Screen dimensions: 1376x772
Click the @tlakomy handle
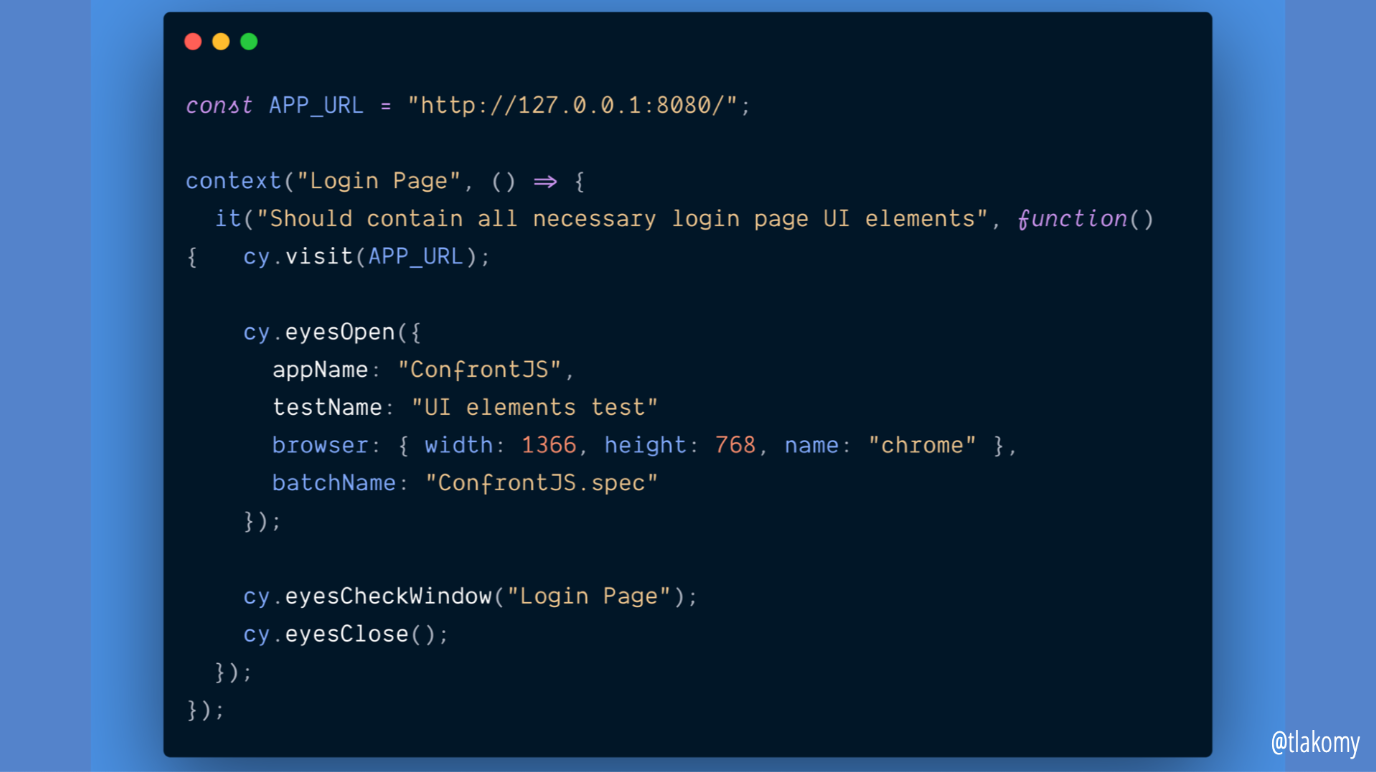[x=1315, y=743]
